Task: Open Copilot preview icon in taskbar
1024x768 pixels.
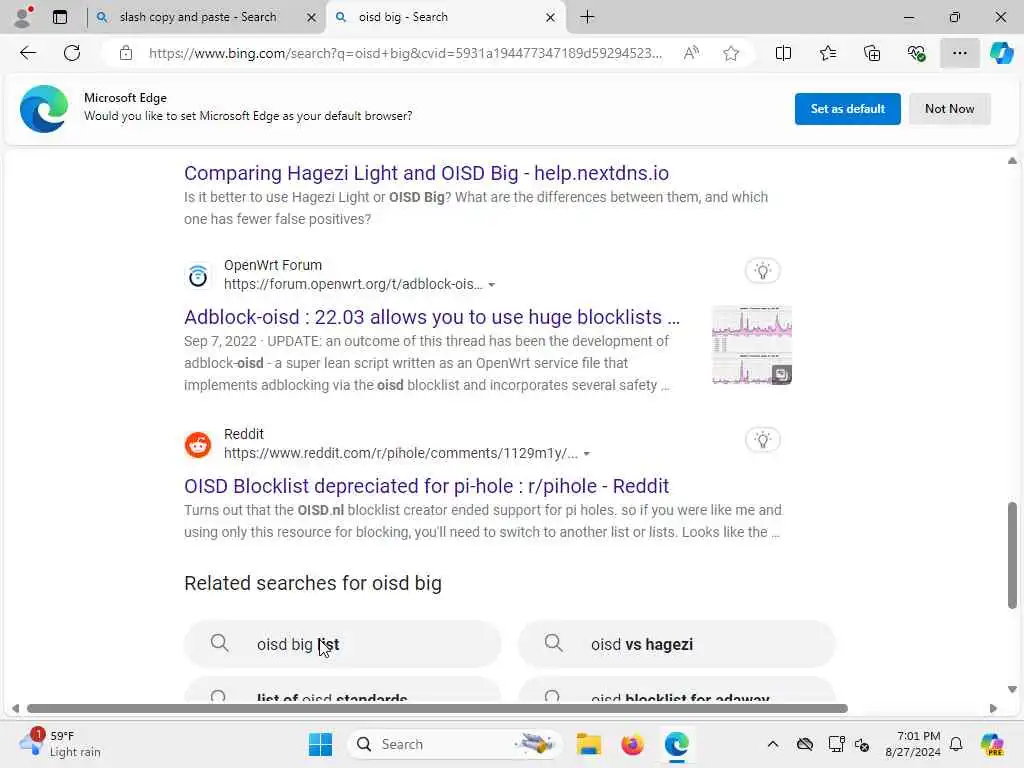Action: pyautogui.click(x=992, y=744)
